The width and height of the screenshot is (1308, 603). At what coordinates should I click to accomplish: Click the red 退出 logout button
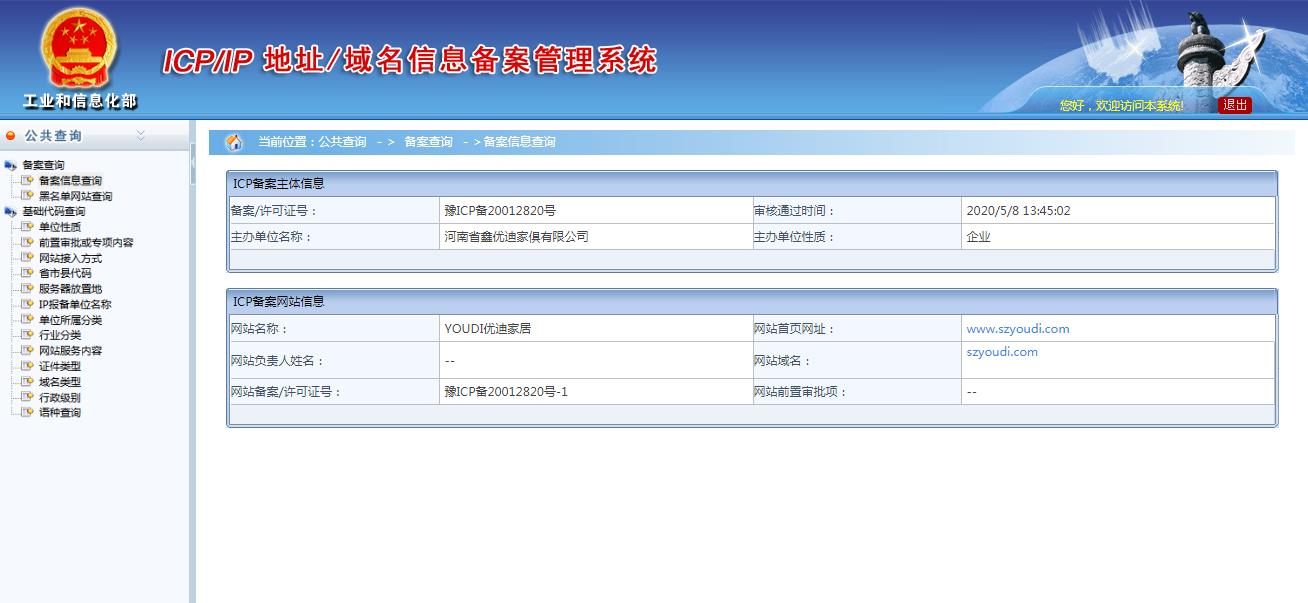click(1234, 103)
